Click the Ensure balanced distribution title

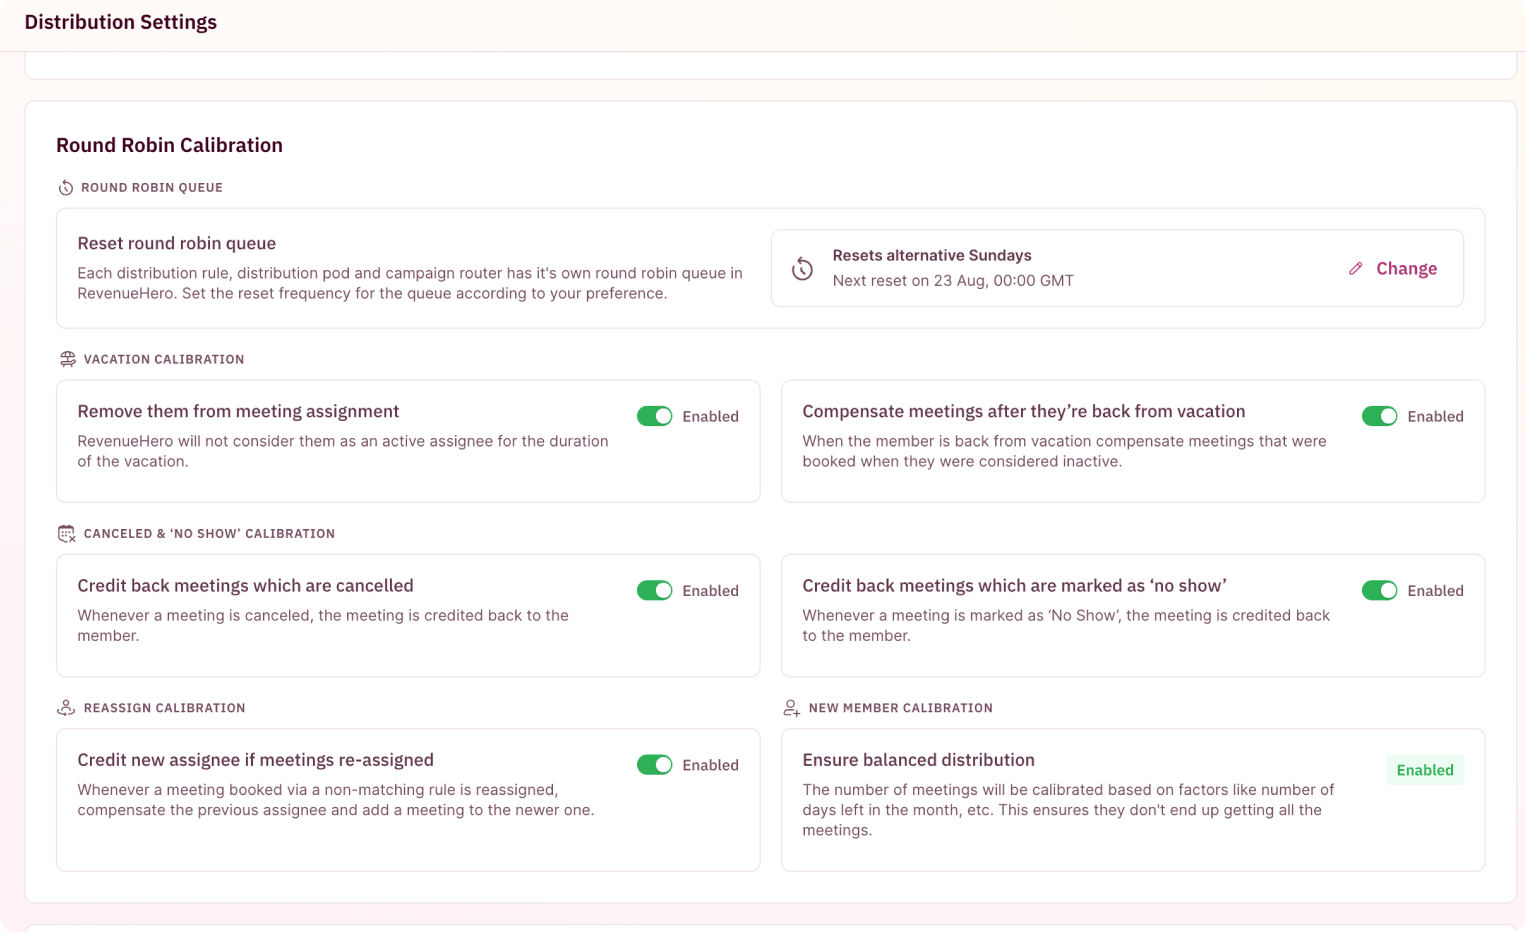[x=918, y=760]
